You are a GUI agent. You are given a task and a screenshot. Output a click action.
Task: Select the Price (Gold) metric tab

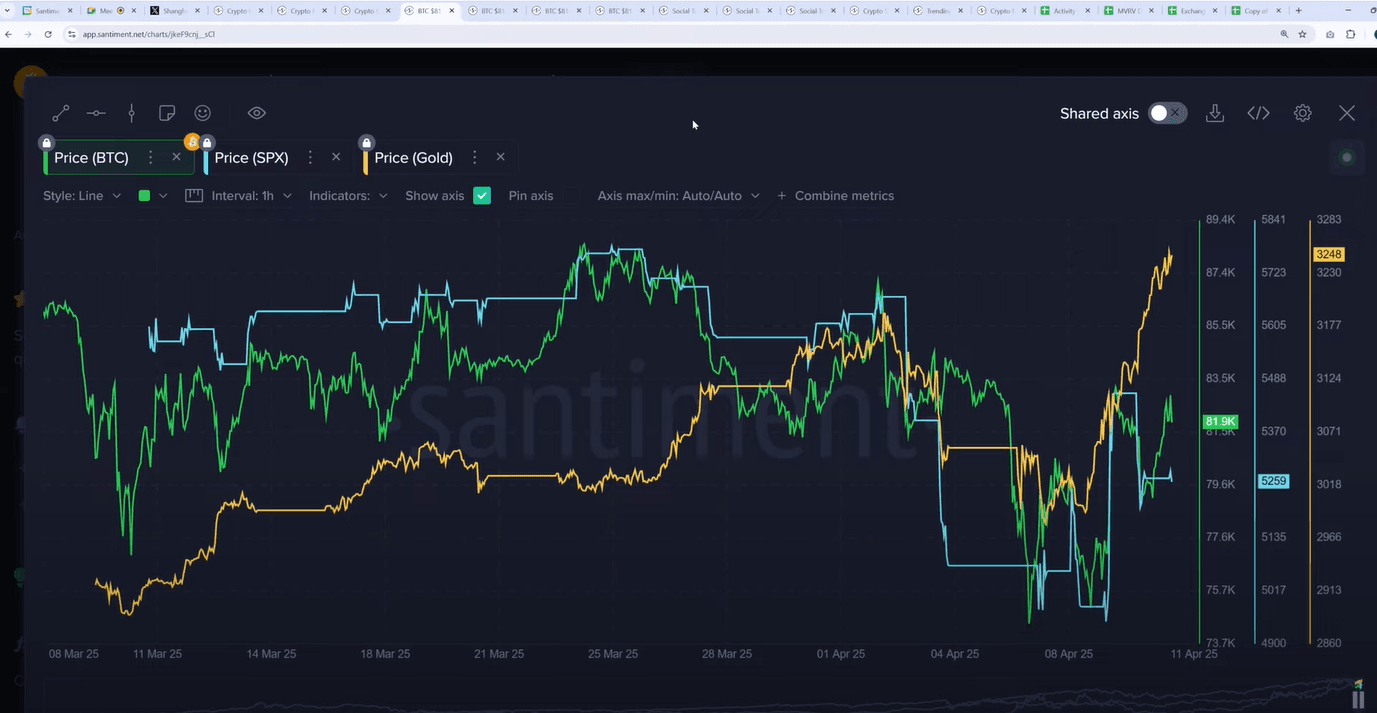point(413,158)
